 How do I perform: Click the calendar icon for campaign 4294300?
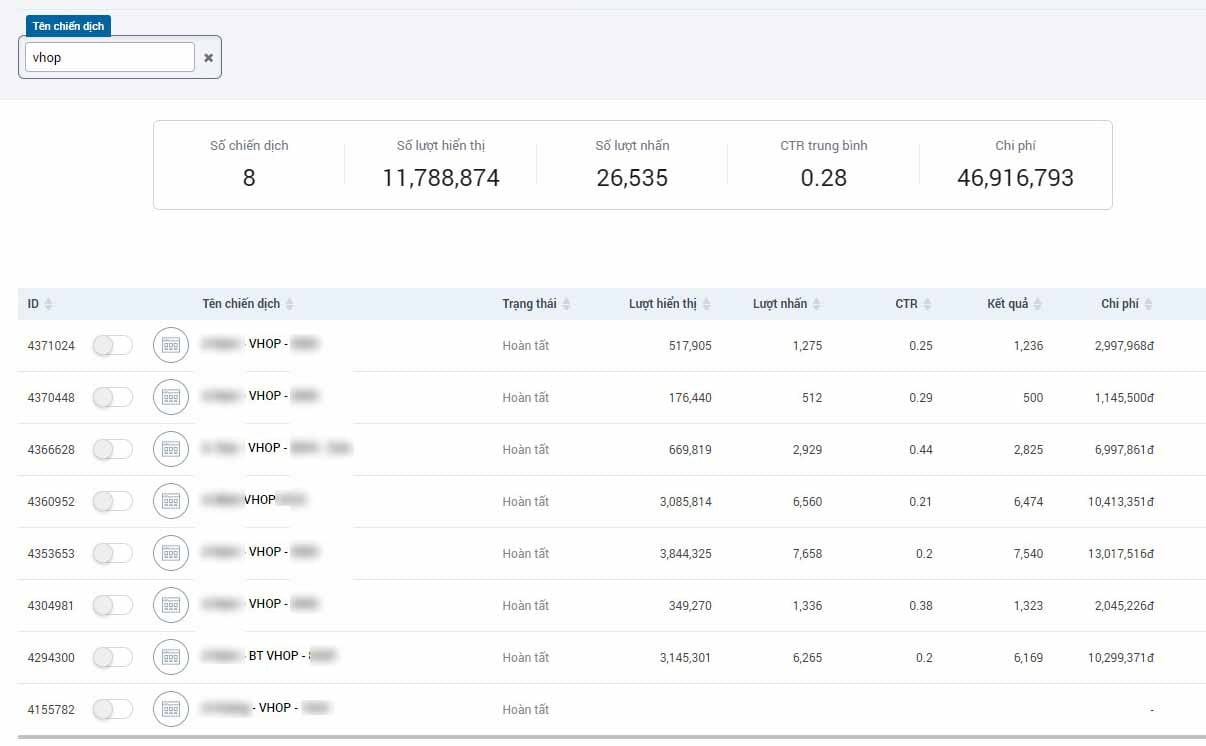(170, 657)
